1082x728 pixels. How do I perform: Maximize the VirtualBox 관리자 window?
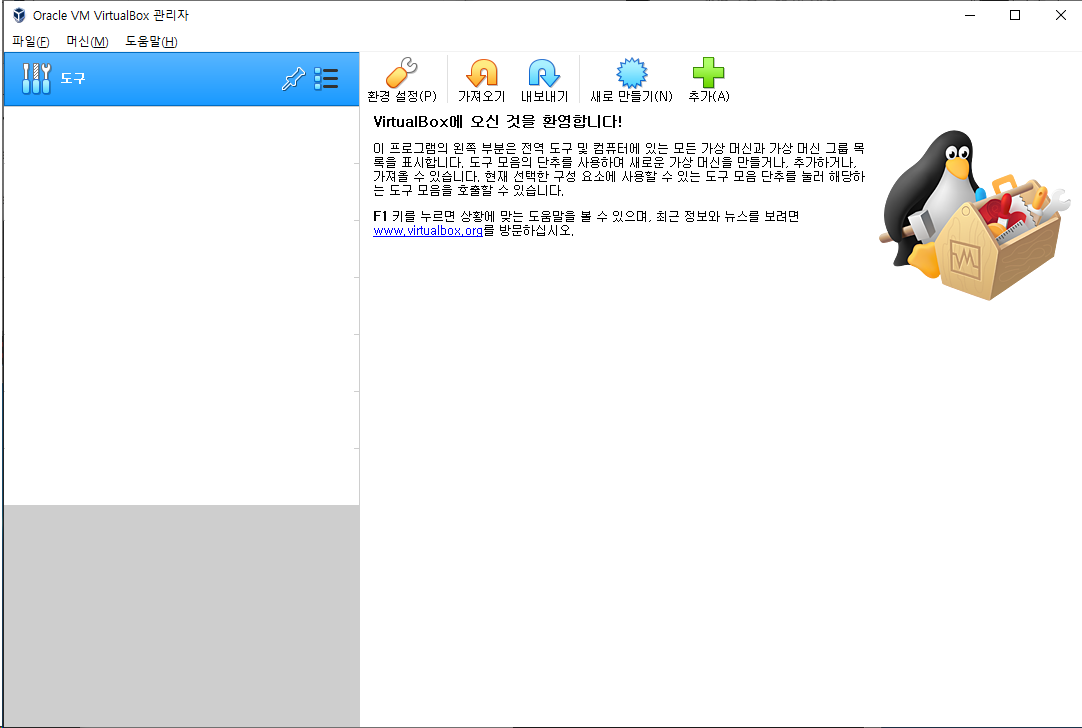(x=1014, y=15)
